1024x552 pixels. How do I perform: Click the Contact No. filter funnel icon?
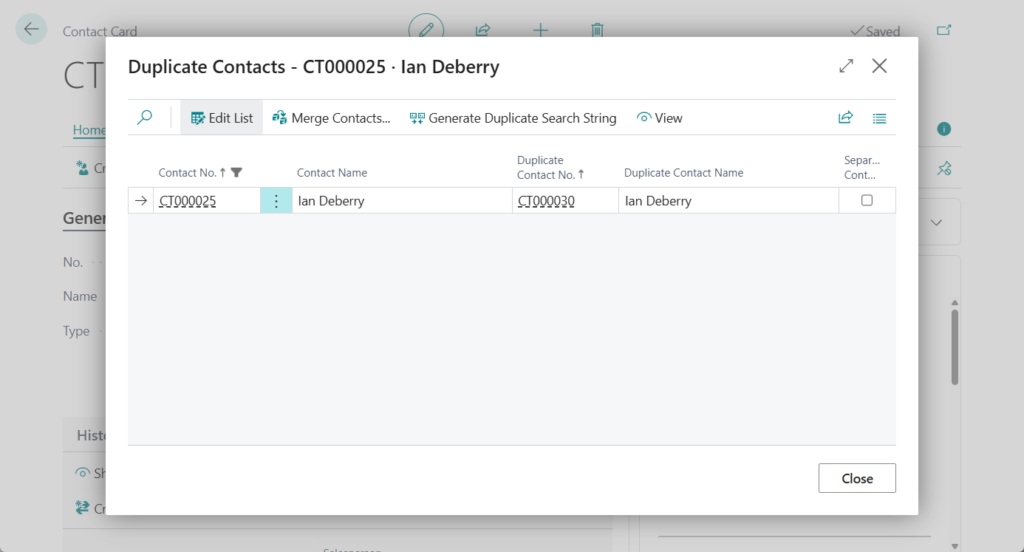pyautogui.click(x=237, y=173)
